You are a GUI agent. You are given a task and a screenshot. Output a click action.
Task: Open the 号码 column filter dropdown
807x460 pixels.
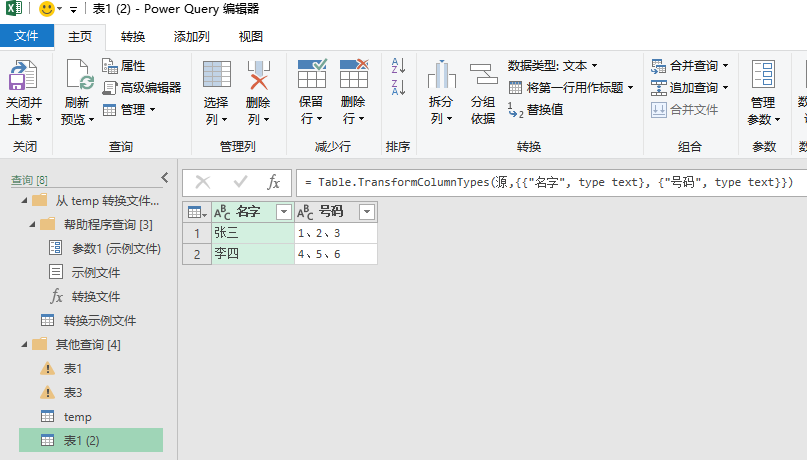[x=367, y=212]
